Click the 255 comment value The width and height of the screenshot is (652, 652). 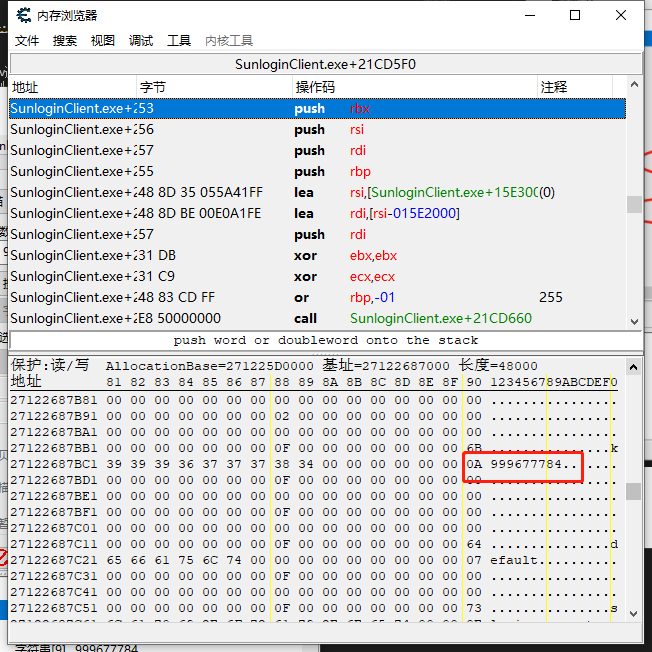tap(551, 297)
